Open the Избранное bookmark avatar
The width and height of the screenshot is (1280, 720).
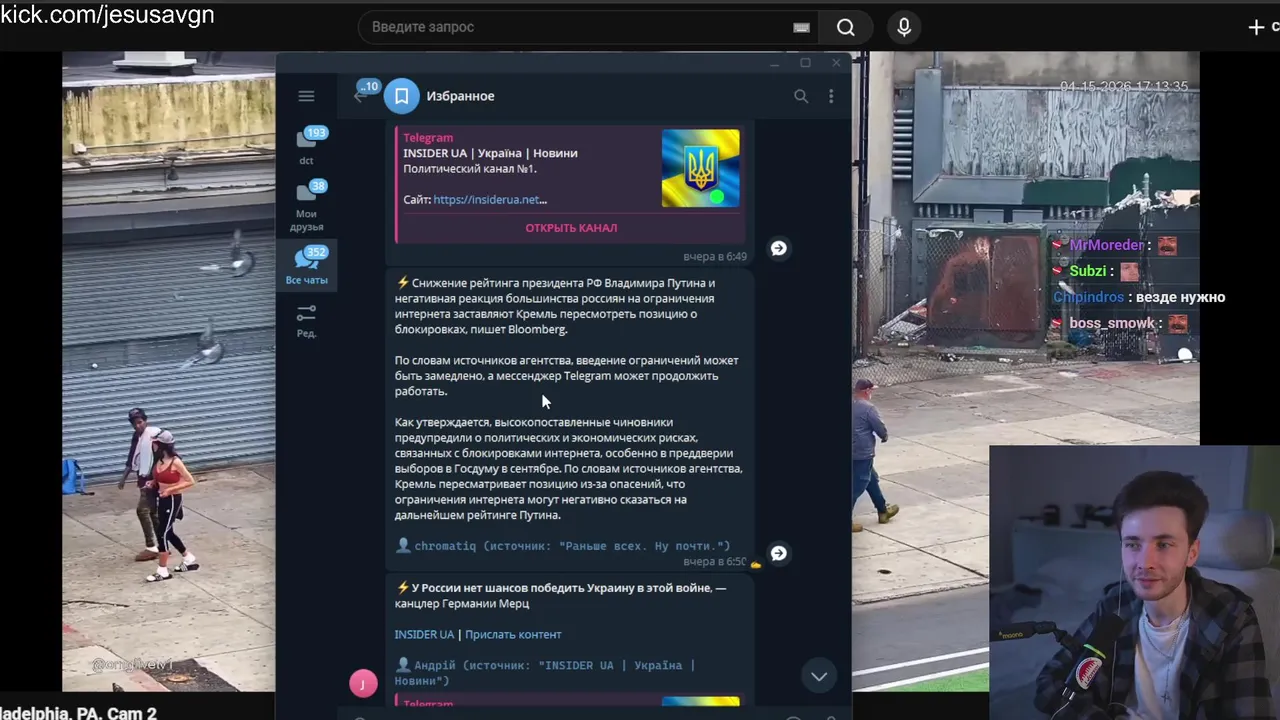[401, 96]
